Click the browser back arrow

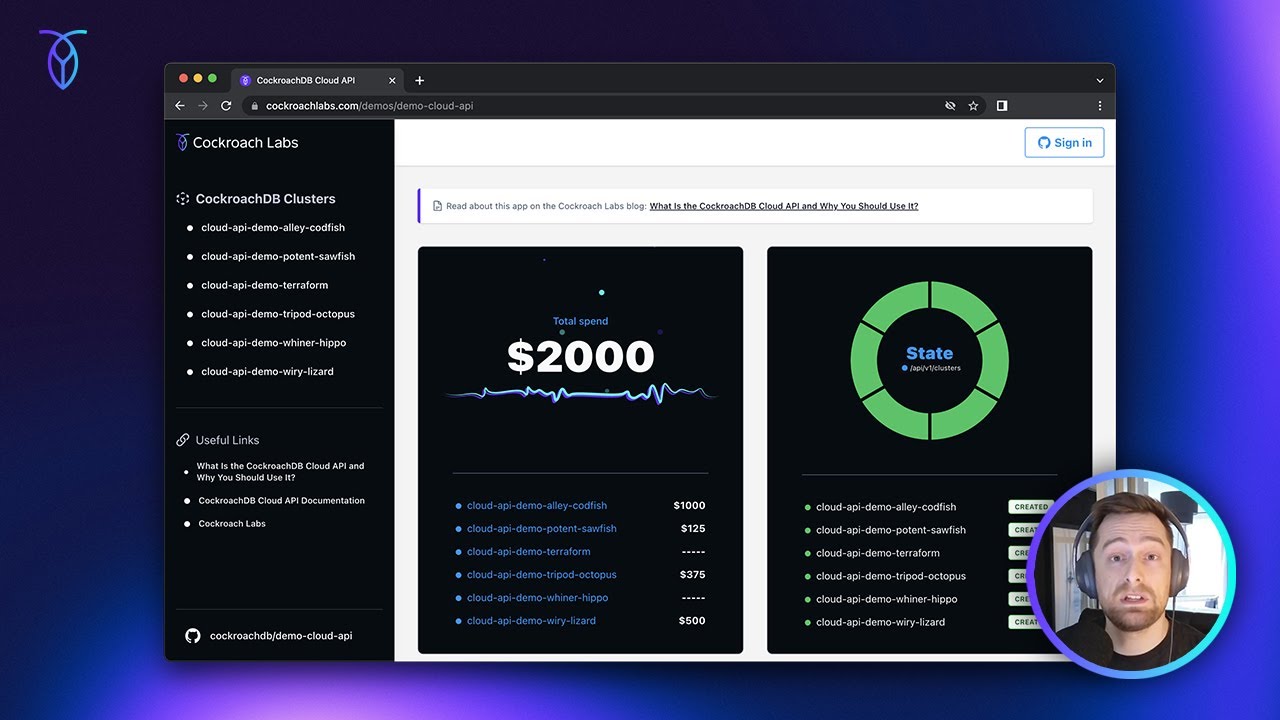(x=180, y=106)
